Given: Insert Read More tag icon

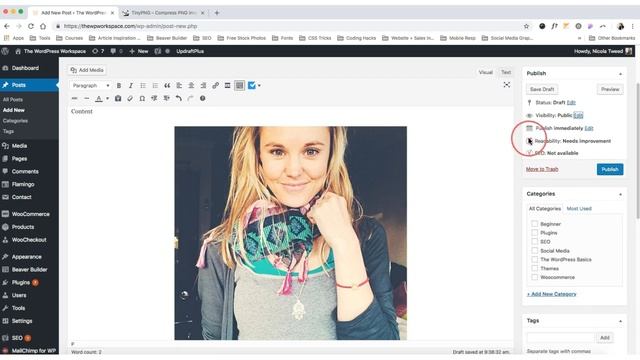Looking at the screenshot, I should (x=227, y=86).
